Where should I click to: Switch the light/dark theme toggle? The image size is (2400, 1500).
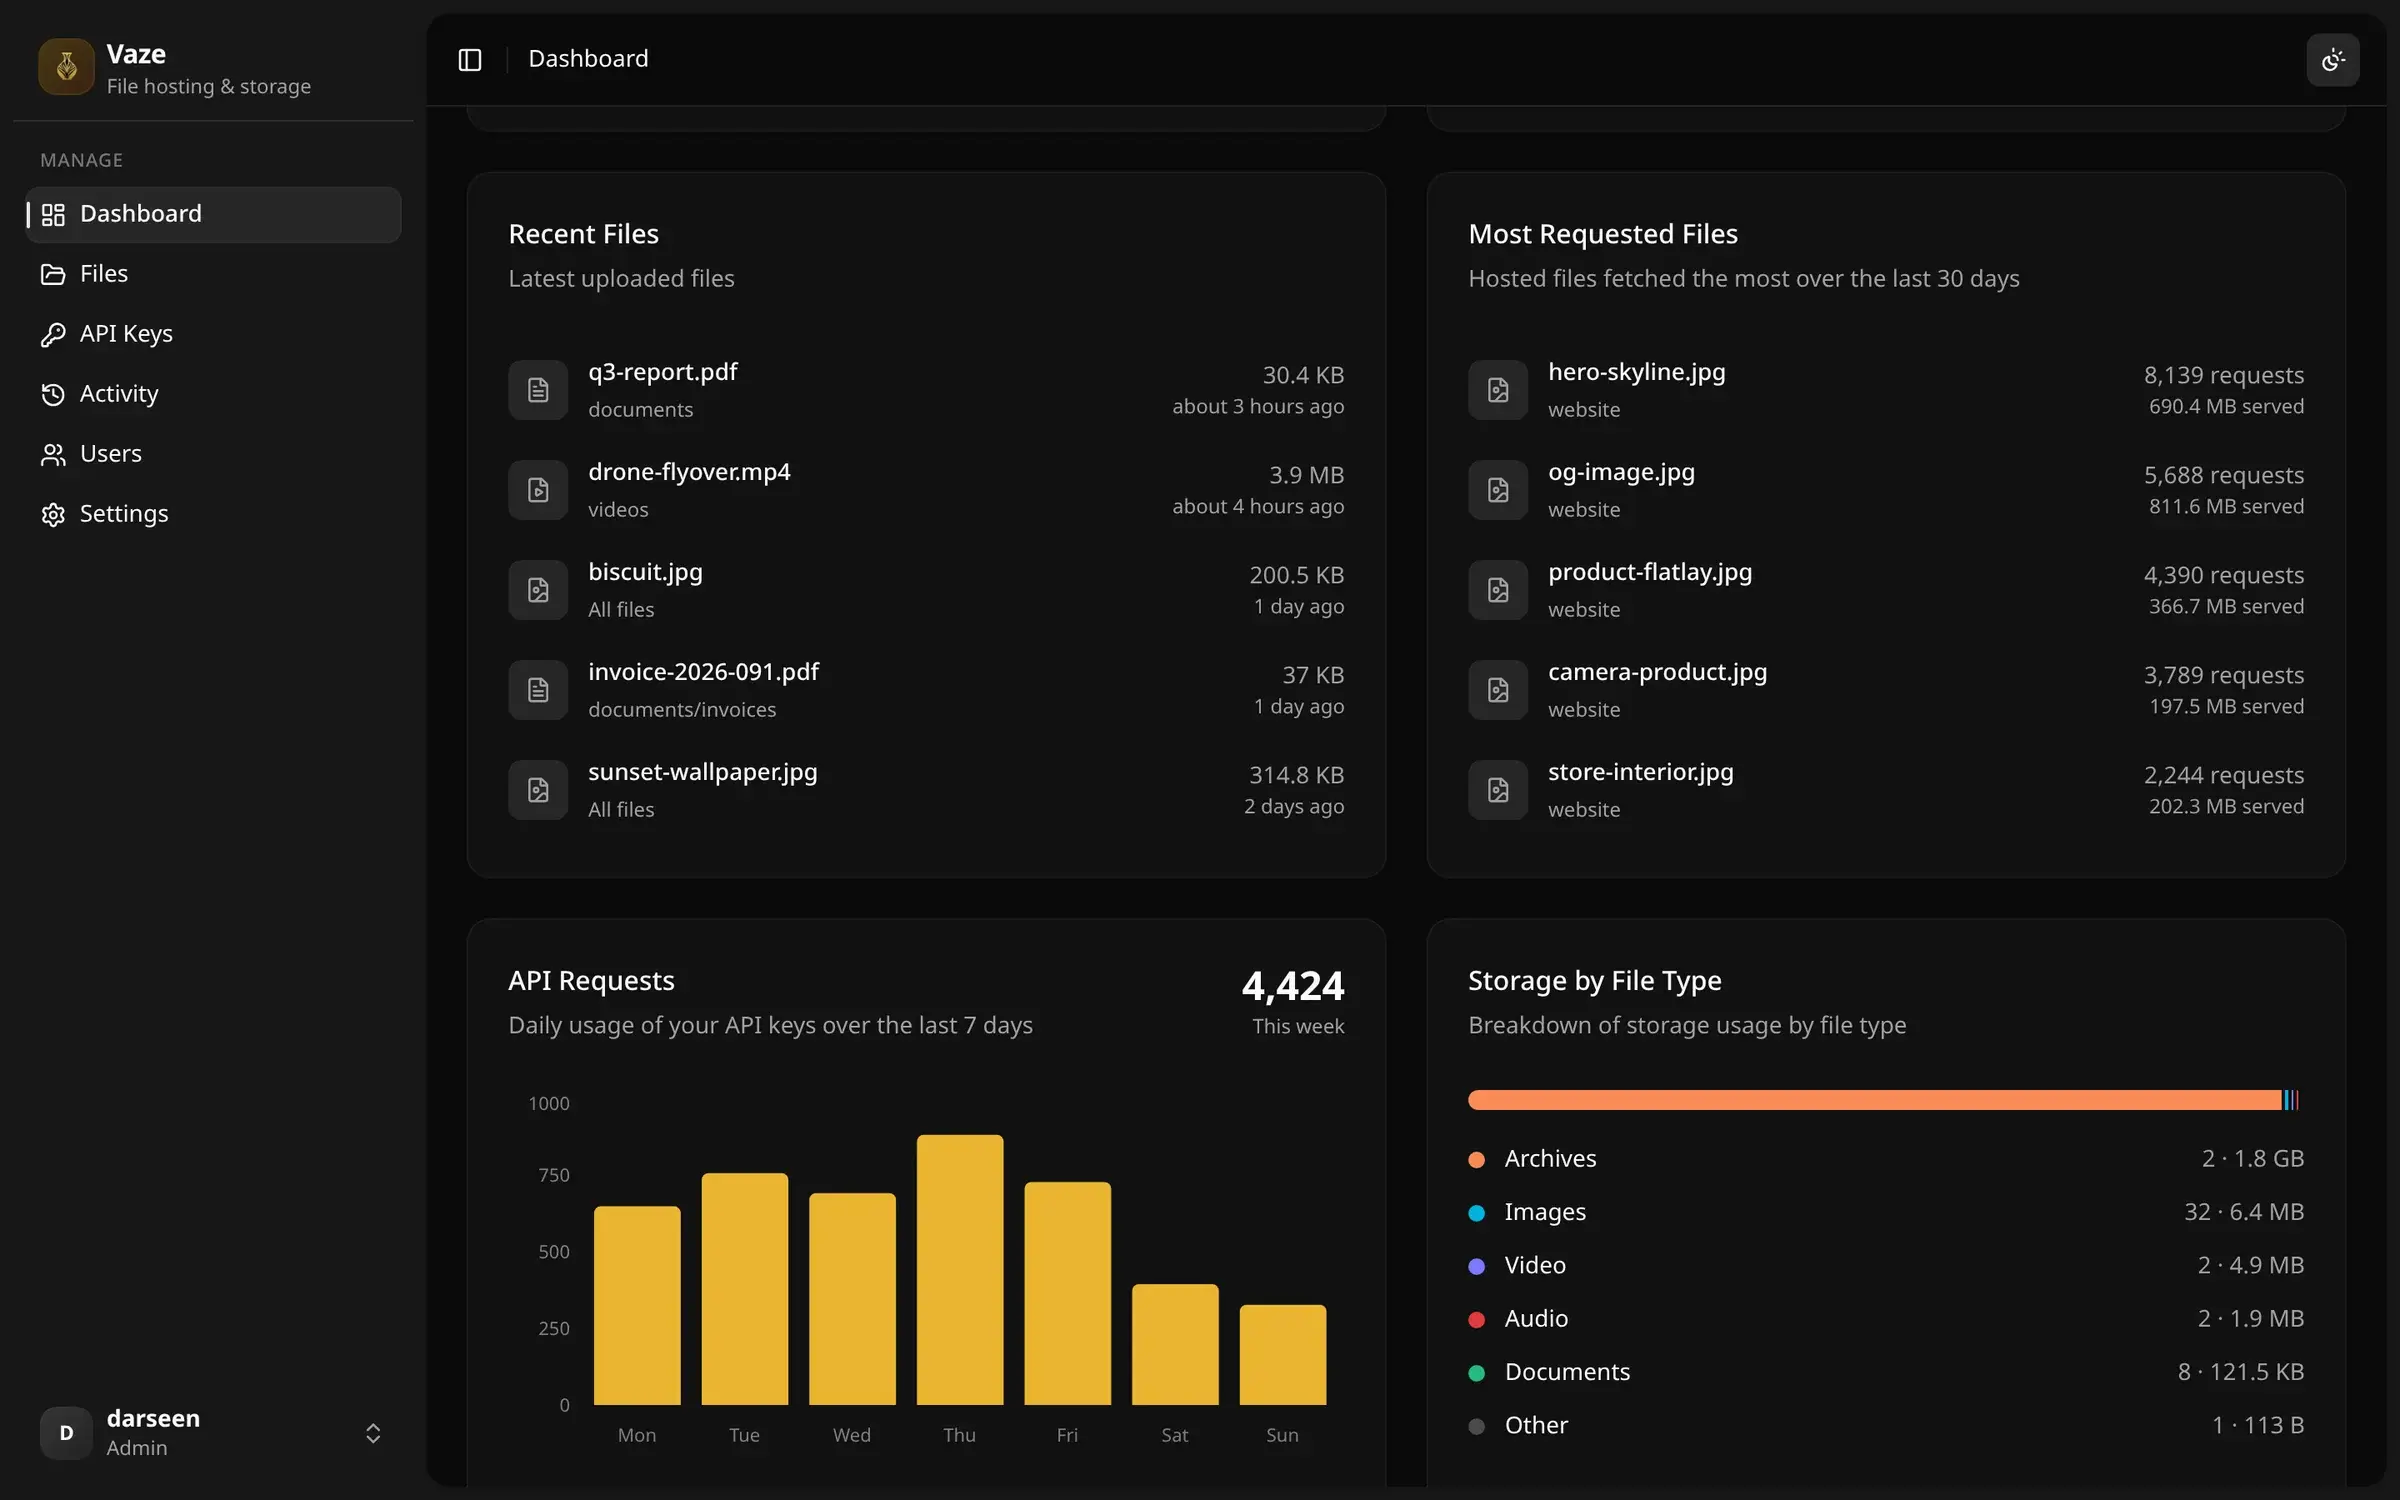coord(2333,60)
